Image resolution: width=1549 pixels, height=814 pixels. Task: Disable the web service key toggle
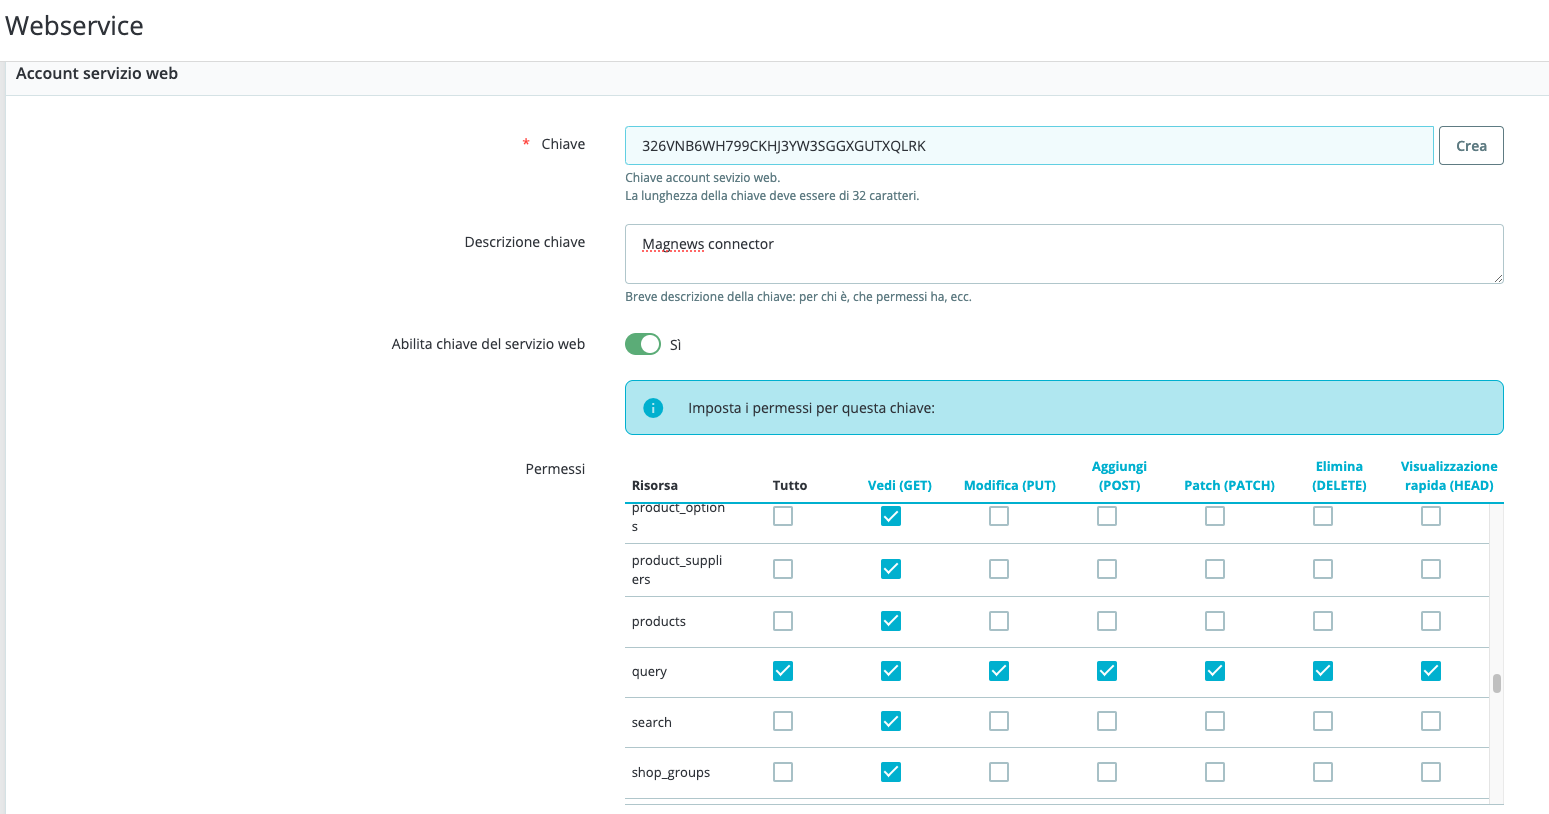(643, 344)
